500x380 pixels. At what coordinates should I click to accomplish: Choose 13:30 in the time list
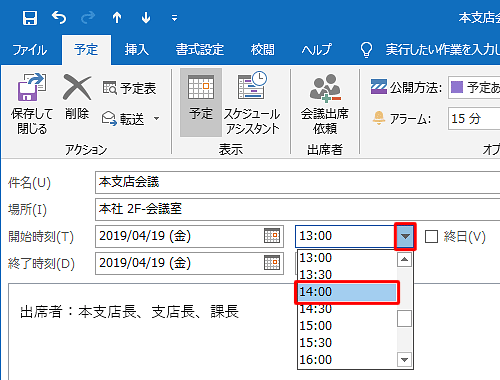coord(347,275)
